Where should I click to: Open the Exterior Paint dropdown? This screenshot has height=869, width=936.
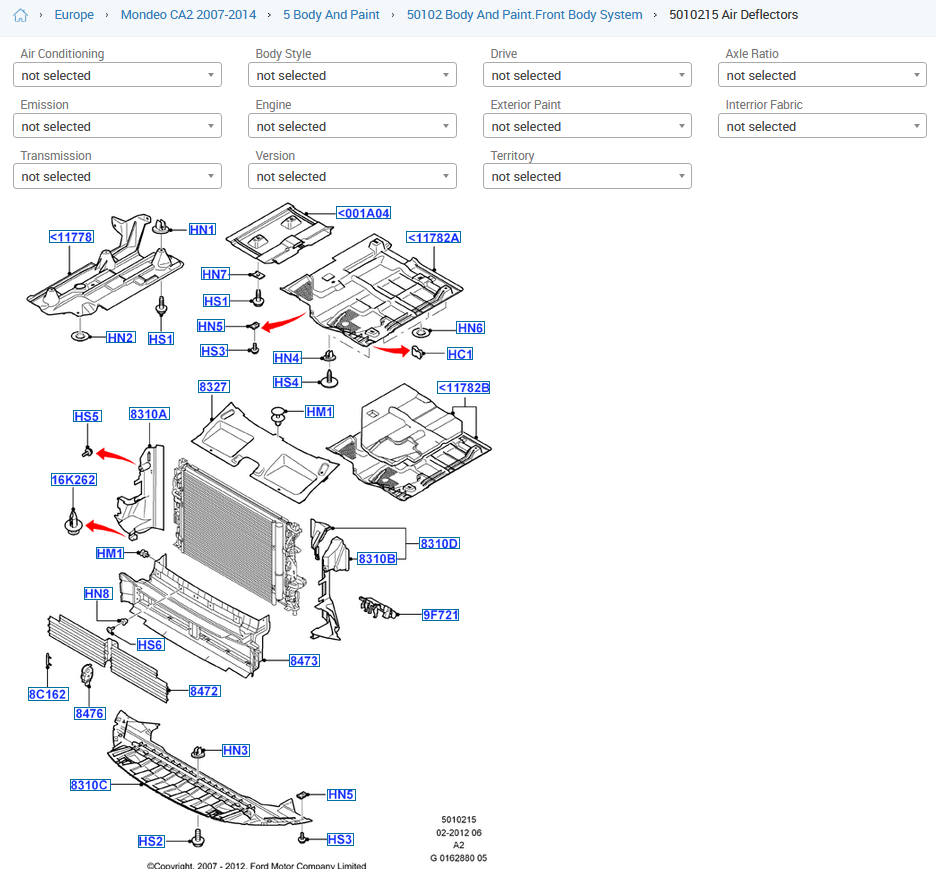click(x=587, y=126)
